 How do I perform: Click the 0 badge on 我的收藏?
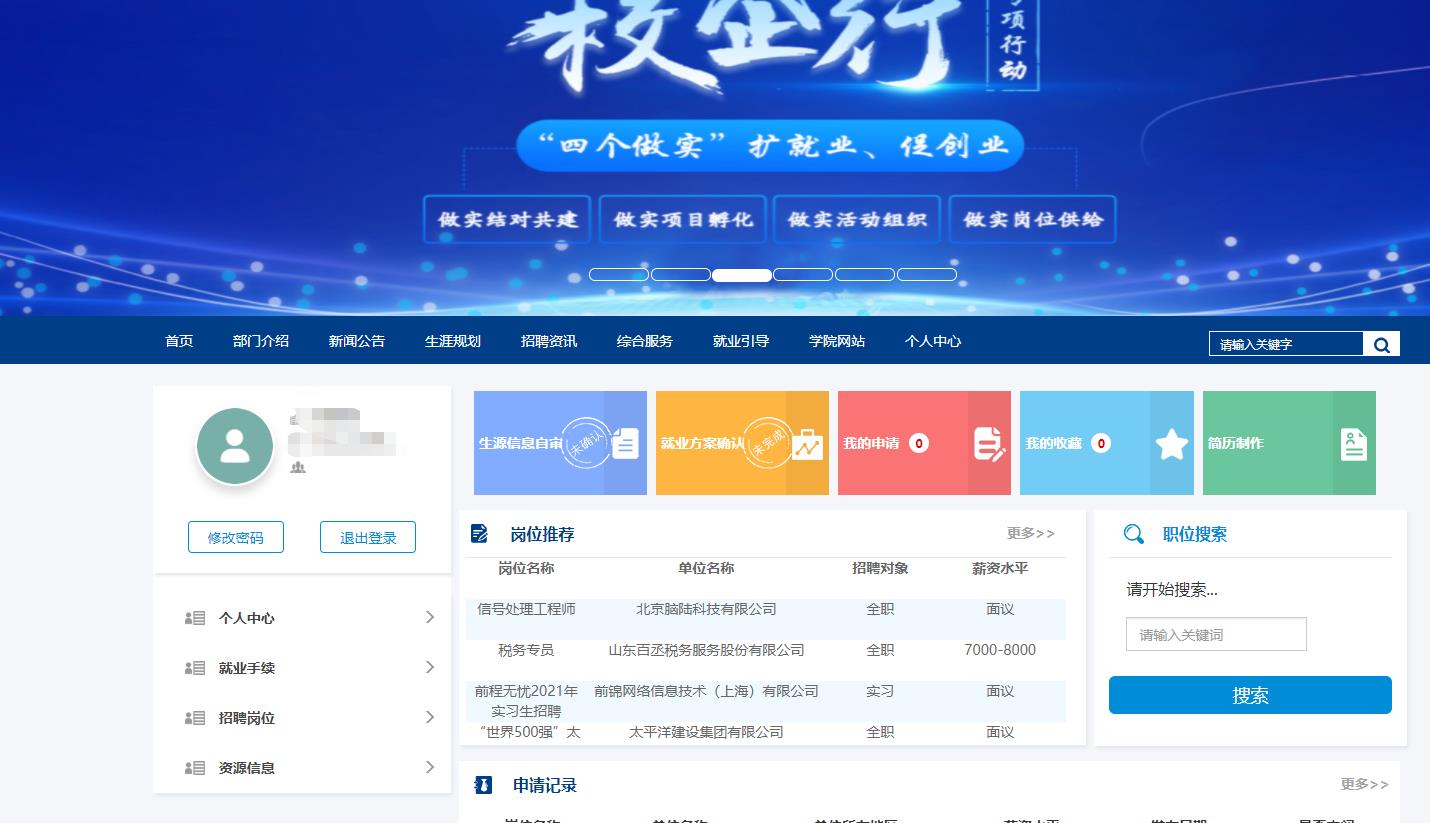click(x=1101, y=443)
